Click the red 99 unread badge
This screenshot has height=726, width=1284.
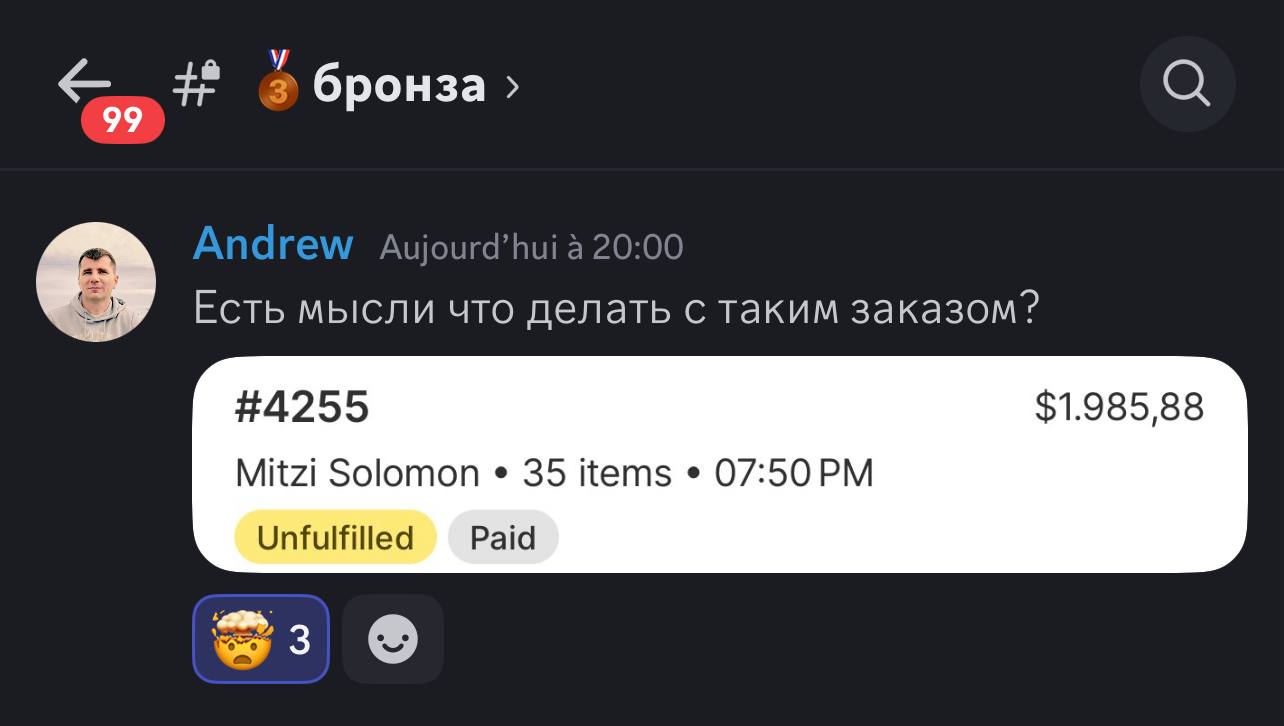(123, 121)
